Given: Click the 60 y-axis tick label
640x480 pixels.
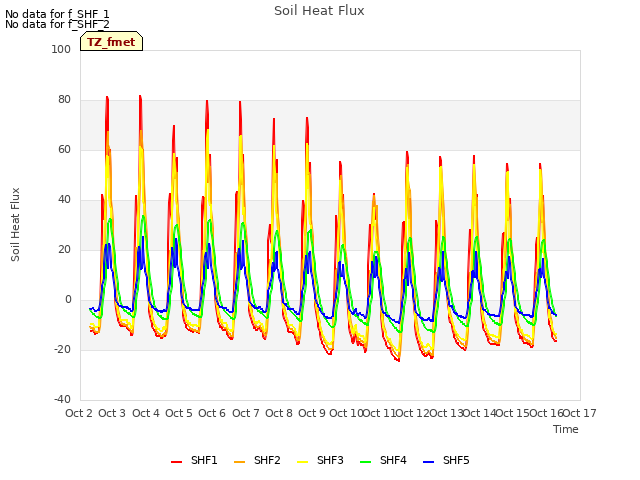Looking at the screenshot, I should [64, 149].
